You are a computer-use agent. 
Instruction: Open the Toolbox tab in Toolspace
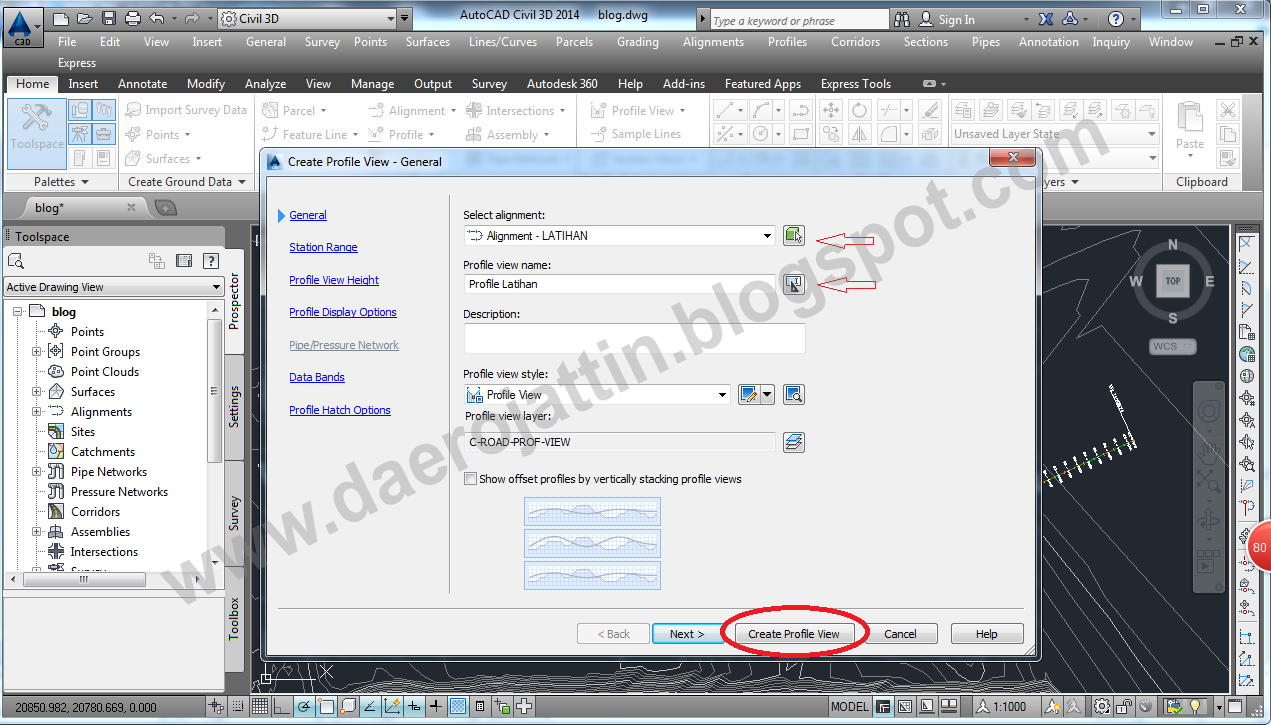point(234,617)
